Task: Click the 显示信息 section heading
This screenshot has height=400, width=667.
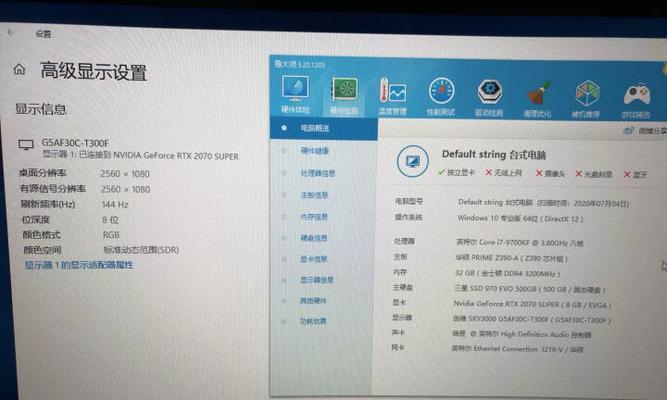Action: tap(41, 109)
